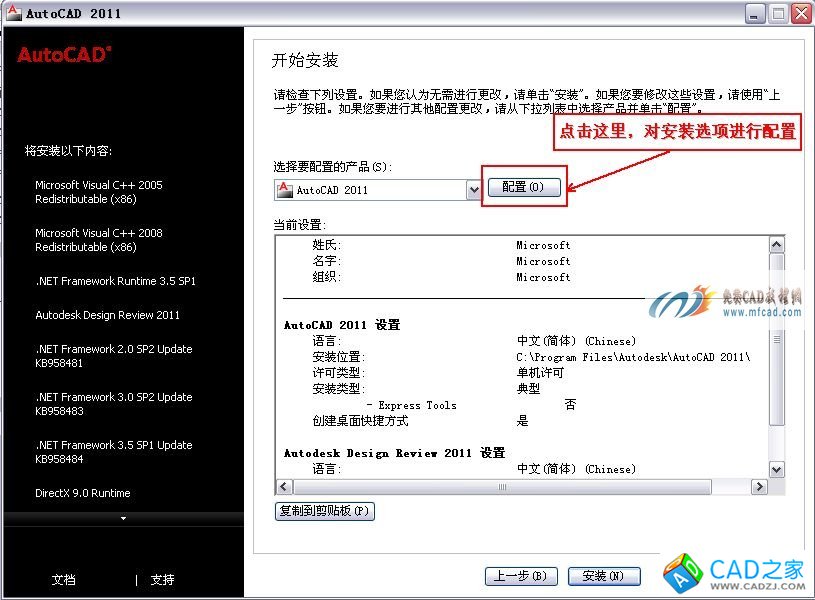The width and height of the screenshot is (815, 600).
Task: Close the AutoCAD 2011 installer window
Action: coord(801,13)
